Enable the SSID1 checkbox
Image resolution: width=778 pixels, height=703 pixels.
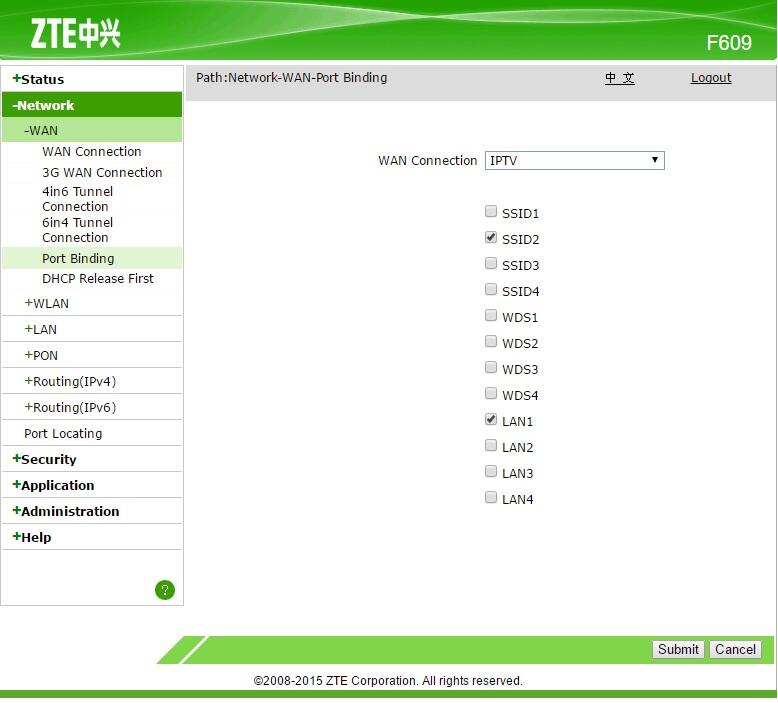tap(491, 211)
